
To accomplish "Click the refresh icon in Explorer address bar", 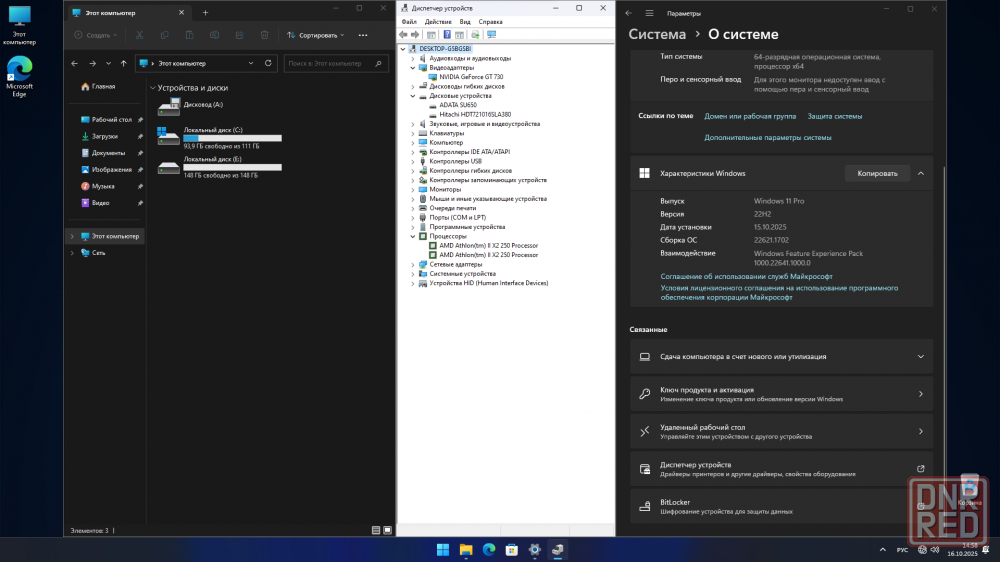I will pos(268,63).
